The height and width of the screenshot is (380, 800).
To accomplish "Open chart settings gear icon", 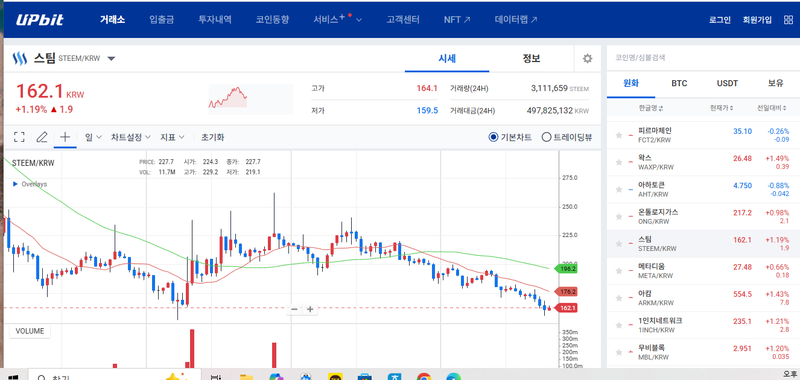I will coord(587,59).
